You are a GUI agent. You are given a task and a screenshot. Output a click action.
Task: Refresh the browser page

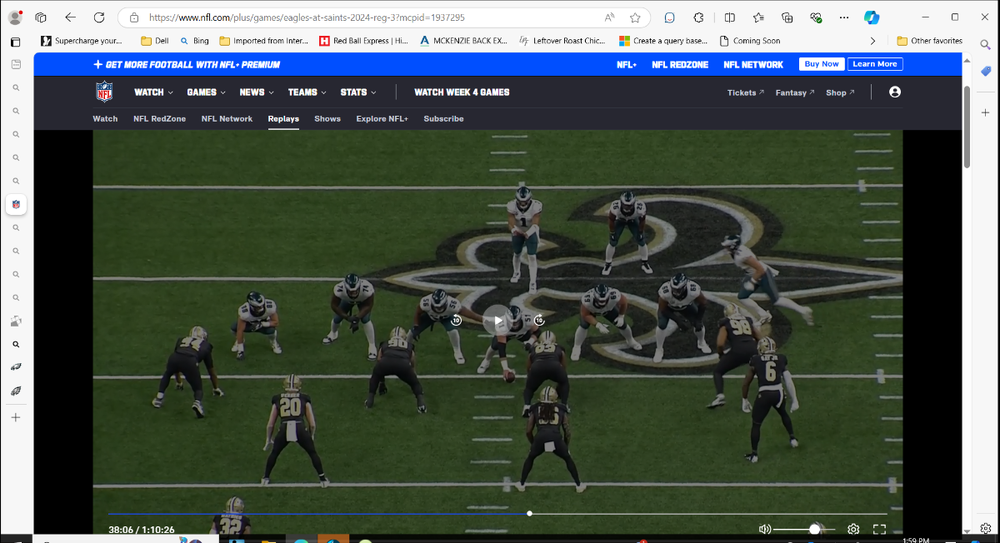coord(99,17)
